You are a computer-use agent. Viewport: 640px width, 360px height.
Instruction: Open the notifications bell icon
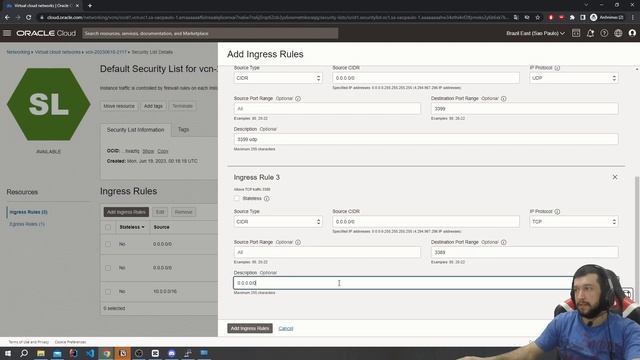click(x=590, y=33)
